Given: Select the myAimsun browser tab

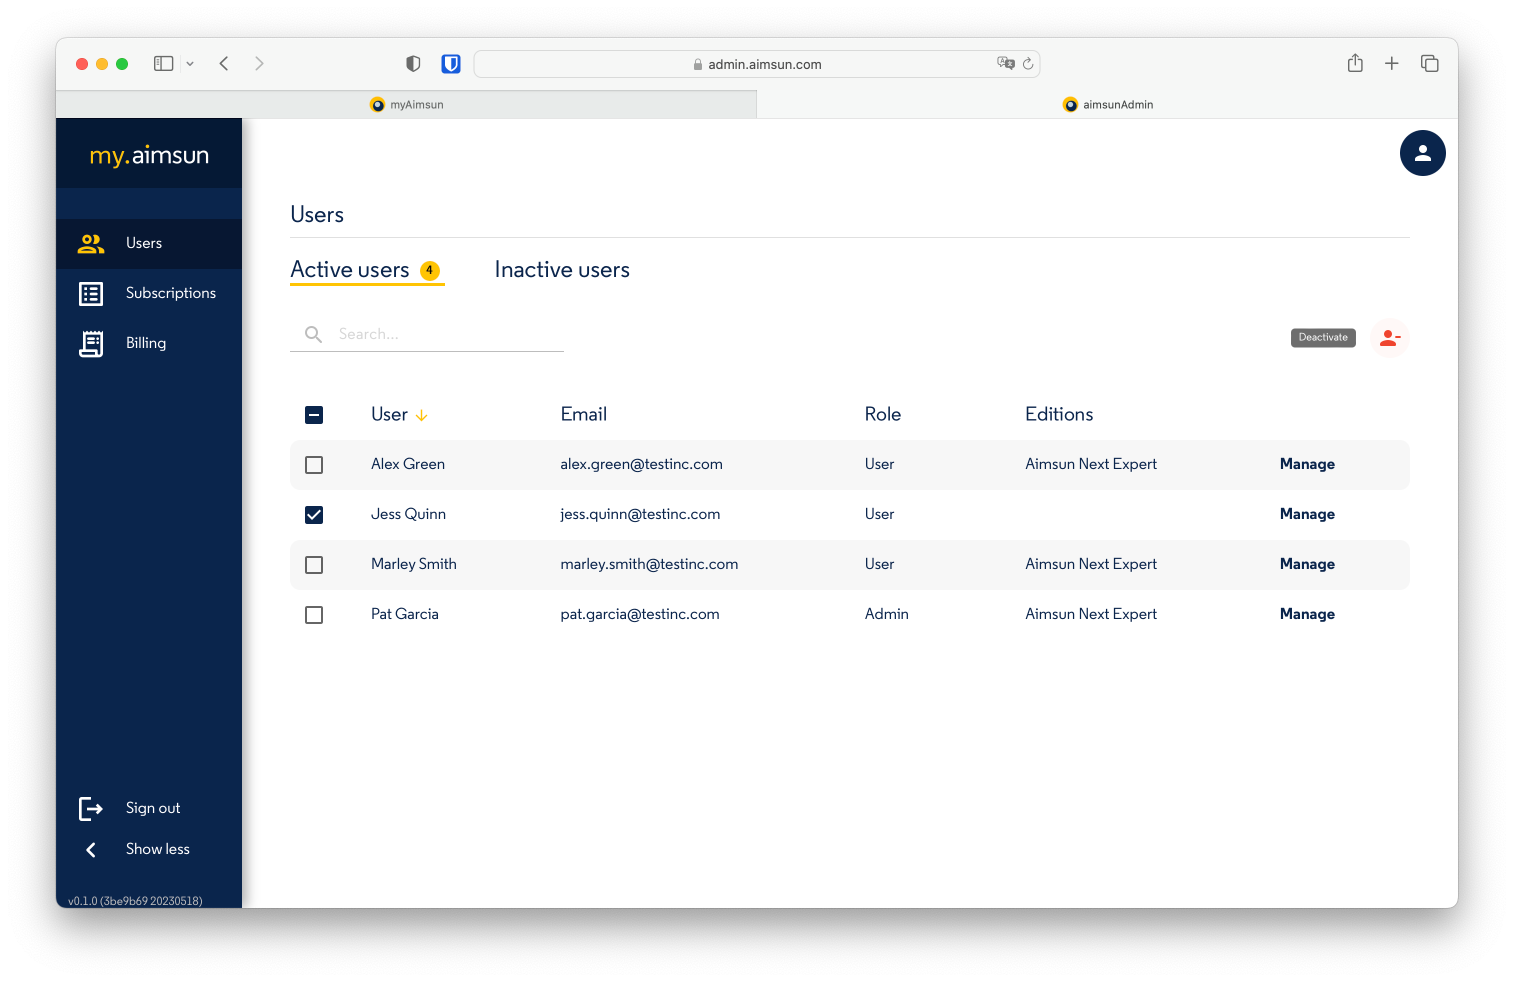Looking at the screenshot, I should coord(406,104).
